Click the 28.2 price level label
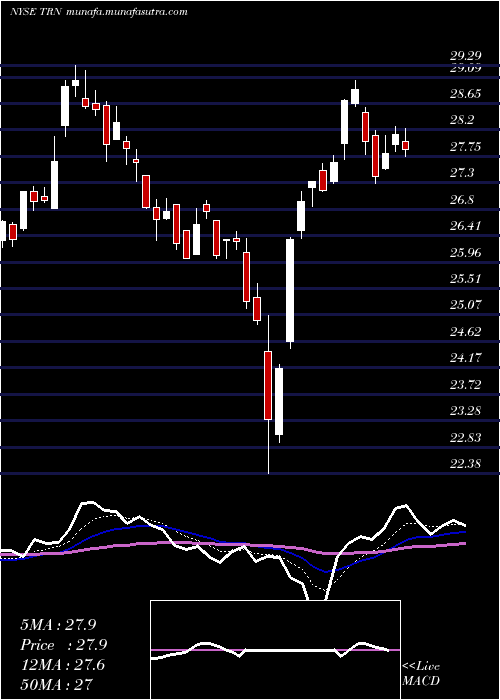 pos(462,120)
